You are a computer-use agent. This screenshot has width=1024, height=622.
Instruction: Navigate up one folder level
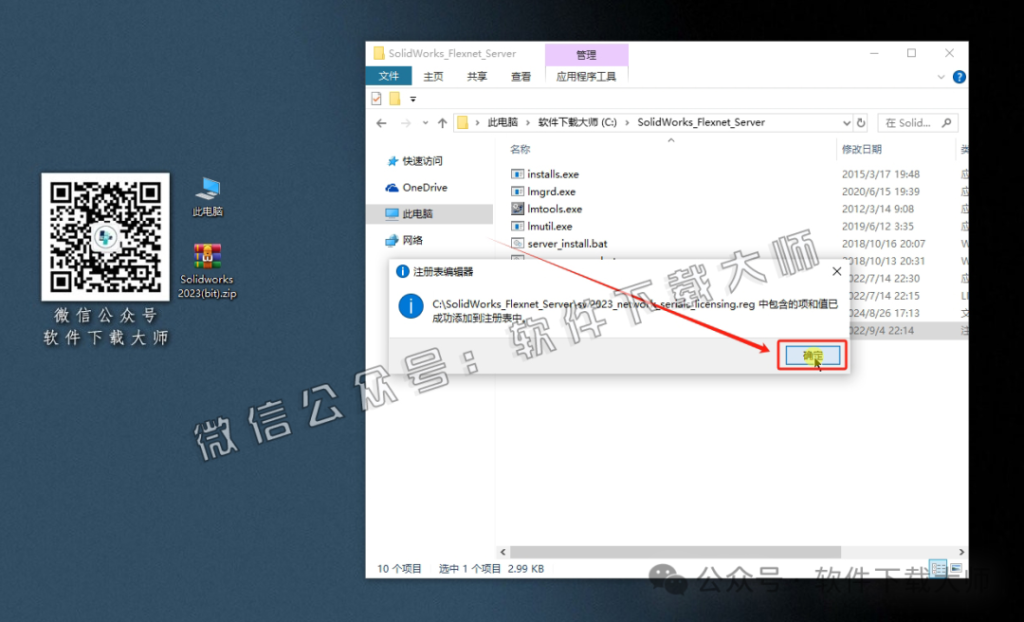[x=441, y=122]
